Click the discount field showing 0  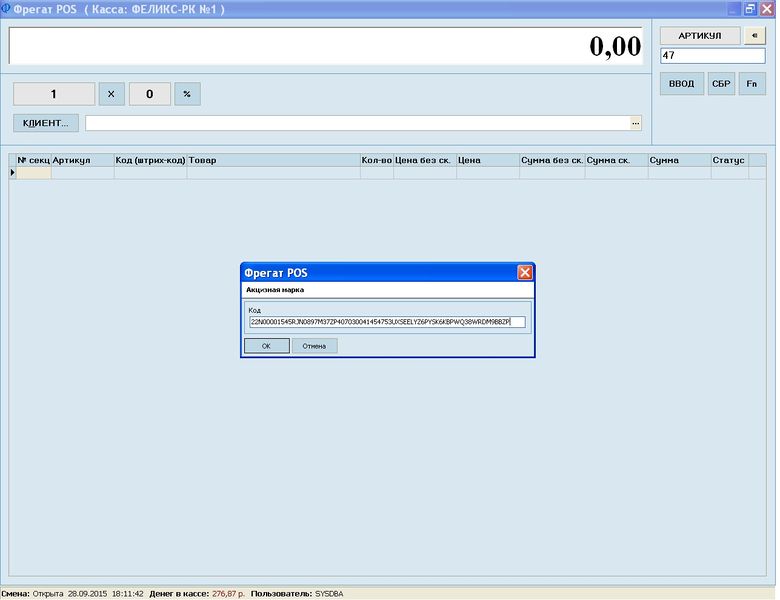150,94
